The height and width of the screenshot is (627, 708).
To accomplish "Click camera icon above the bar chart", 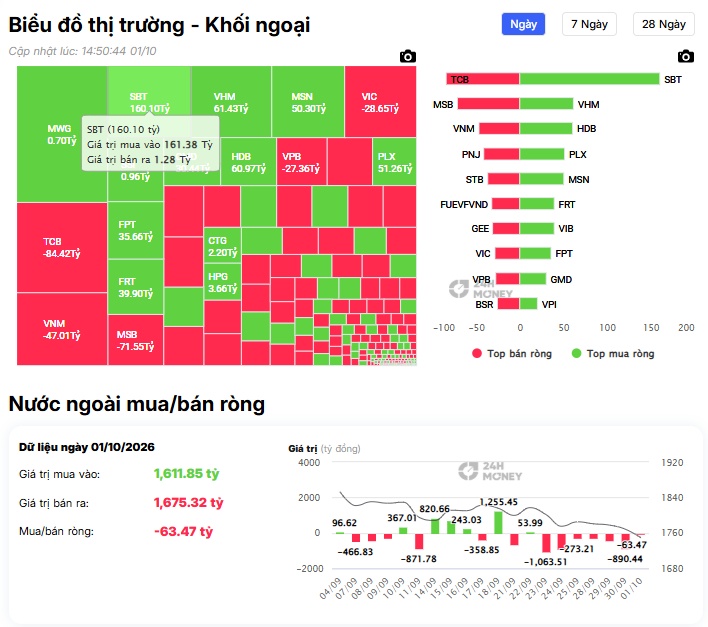I will tap(685, 56).
